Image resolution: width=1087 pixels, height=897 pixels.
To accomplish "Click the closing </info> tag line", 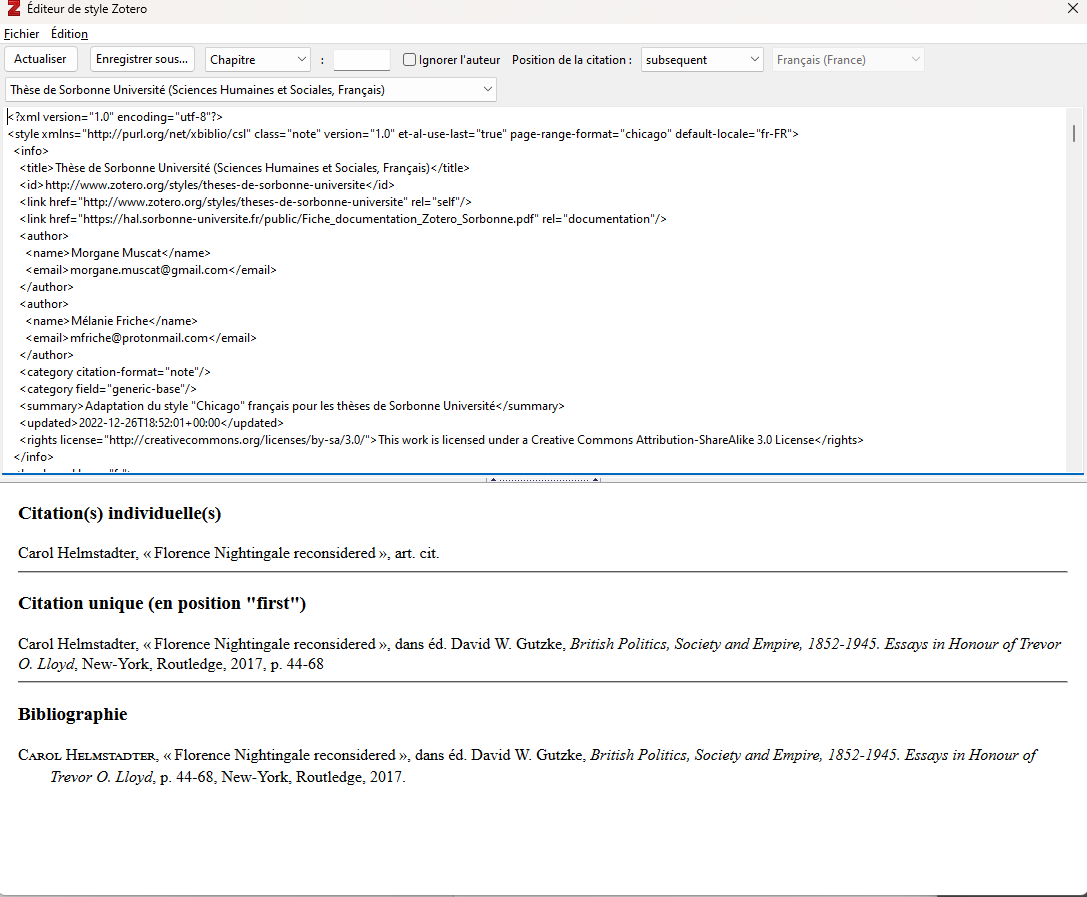I will [x=33, y=457].
